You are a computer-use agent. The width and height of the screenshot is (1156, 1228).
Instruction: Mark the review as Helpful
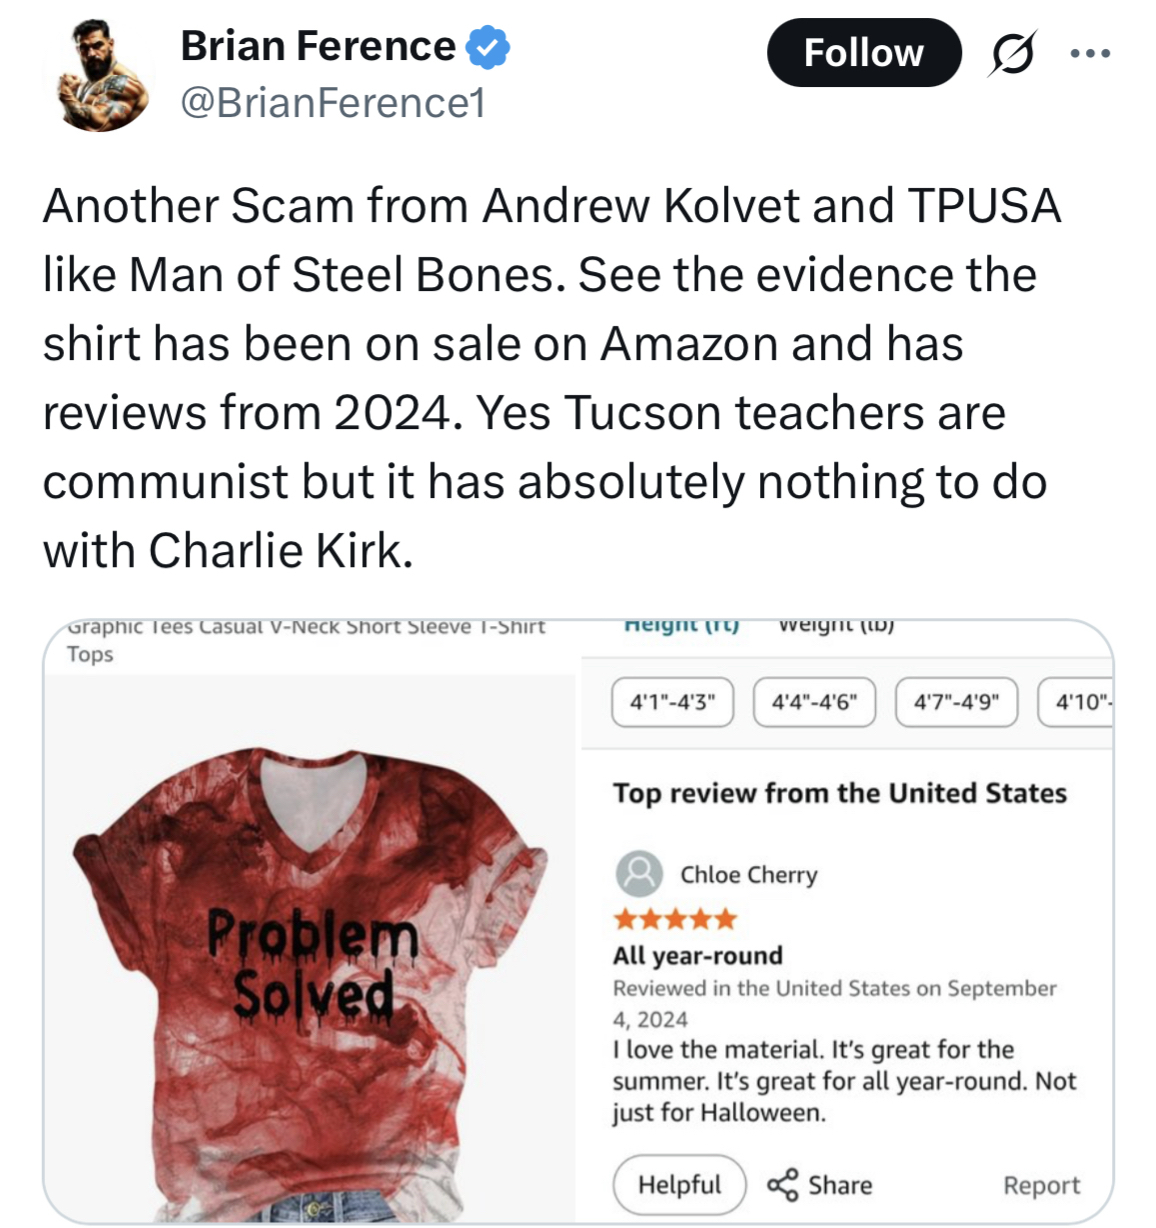coord(679,1185)
